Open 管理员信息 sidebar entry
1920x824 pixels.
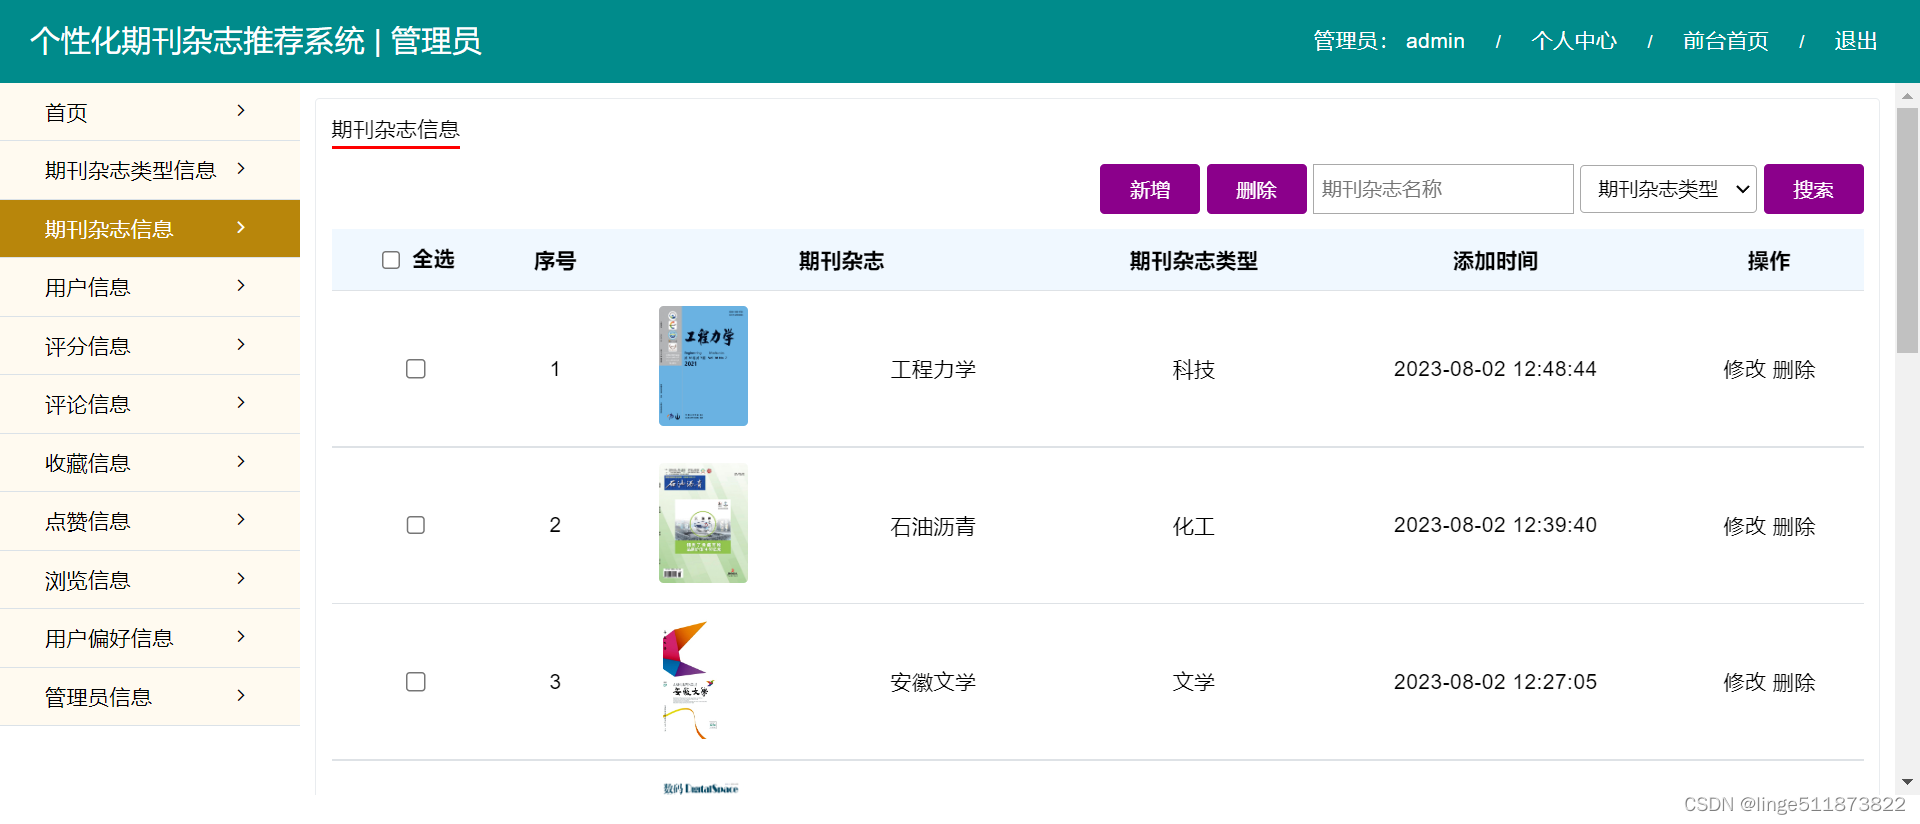[x=150, y=697]
